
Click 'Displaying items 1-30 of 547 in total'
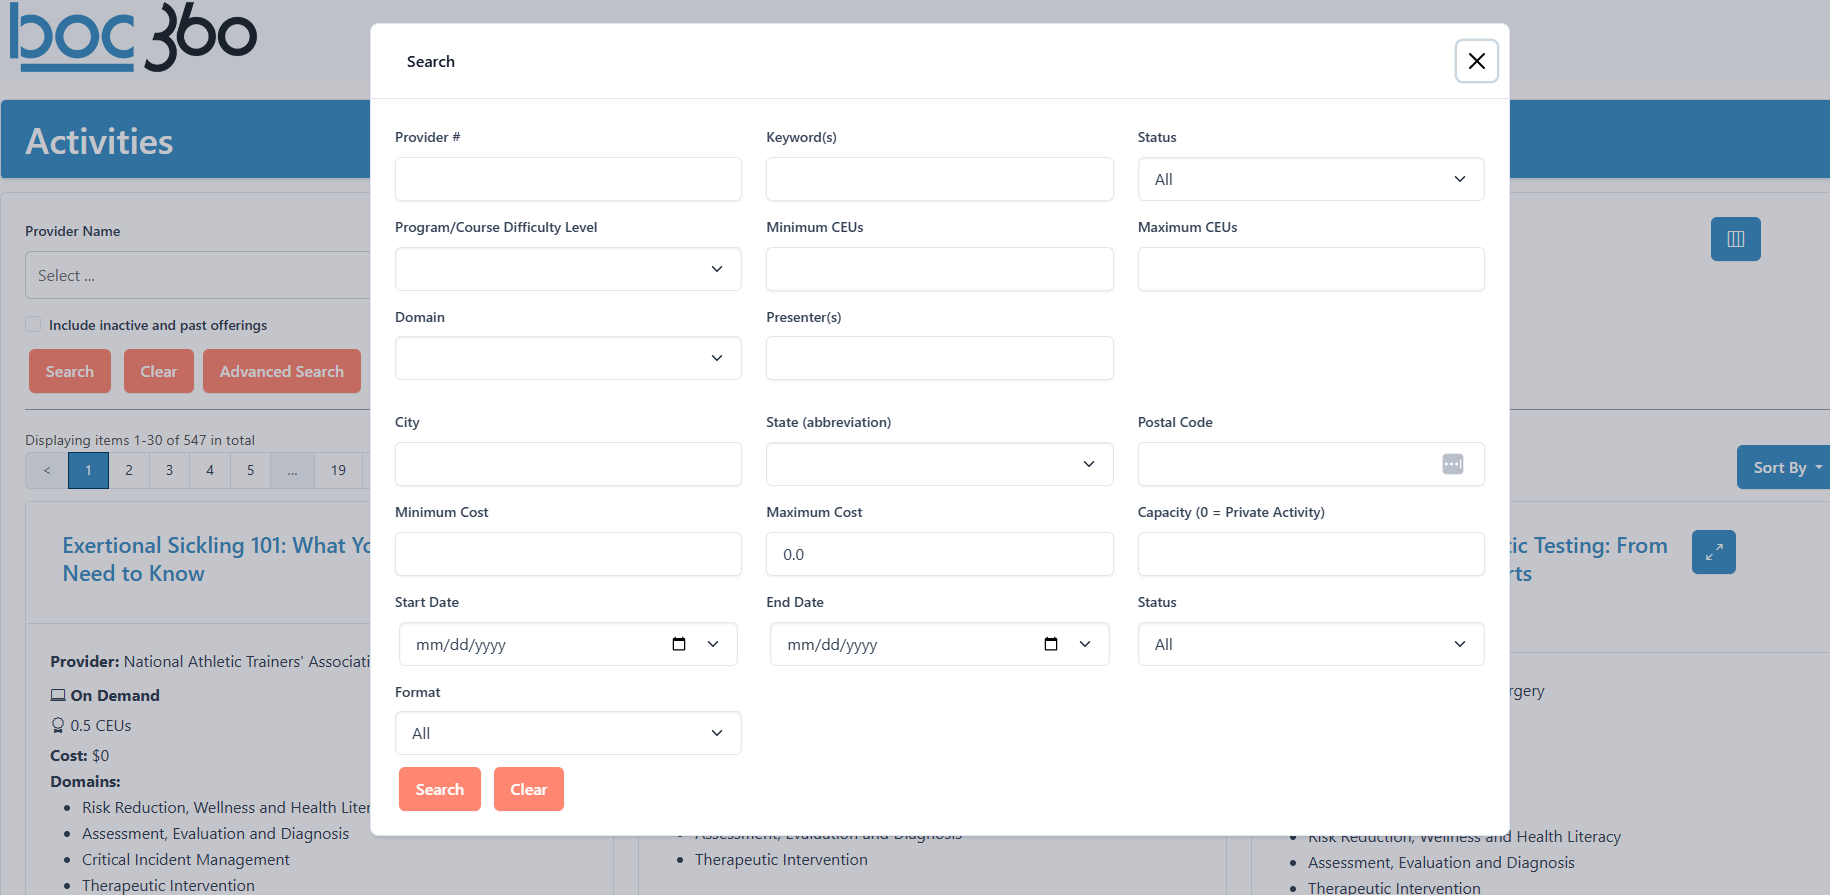tap(140, 440)
